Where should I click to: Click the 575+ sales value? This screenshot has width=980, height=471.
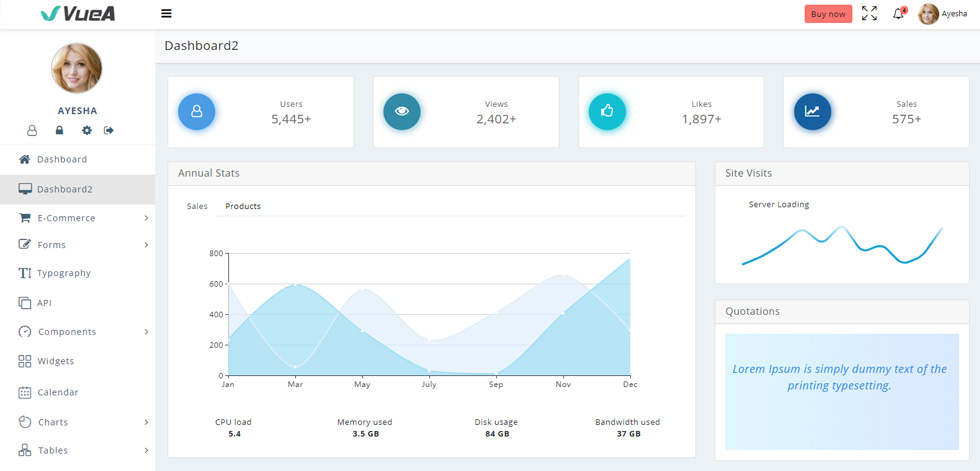pos(906,119)
